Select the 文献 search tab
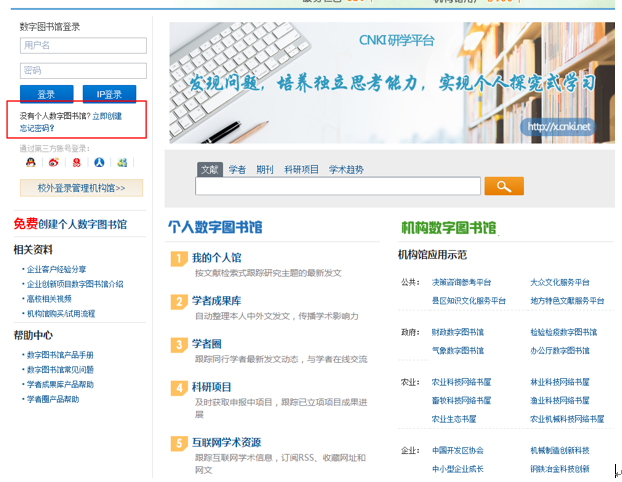 click(210, 170)
